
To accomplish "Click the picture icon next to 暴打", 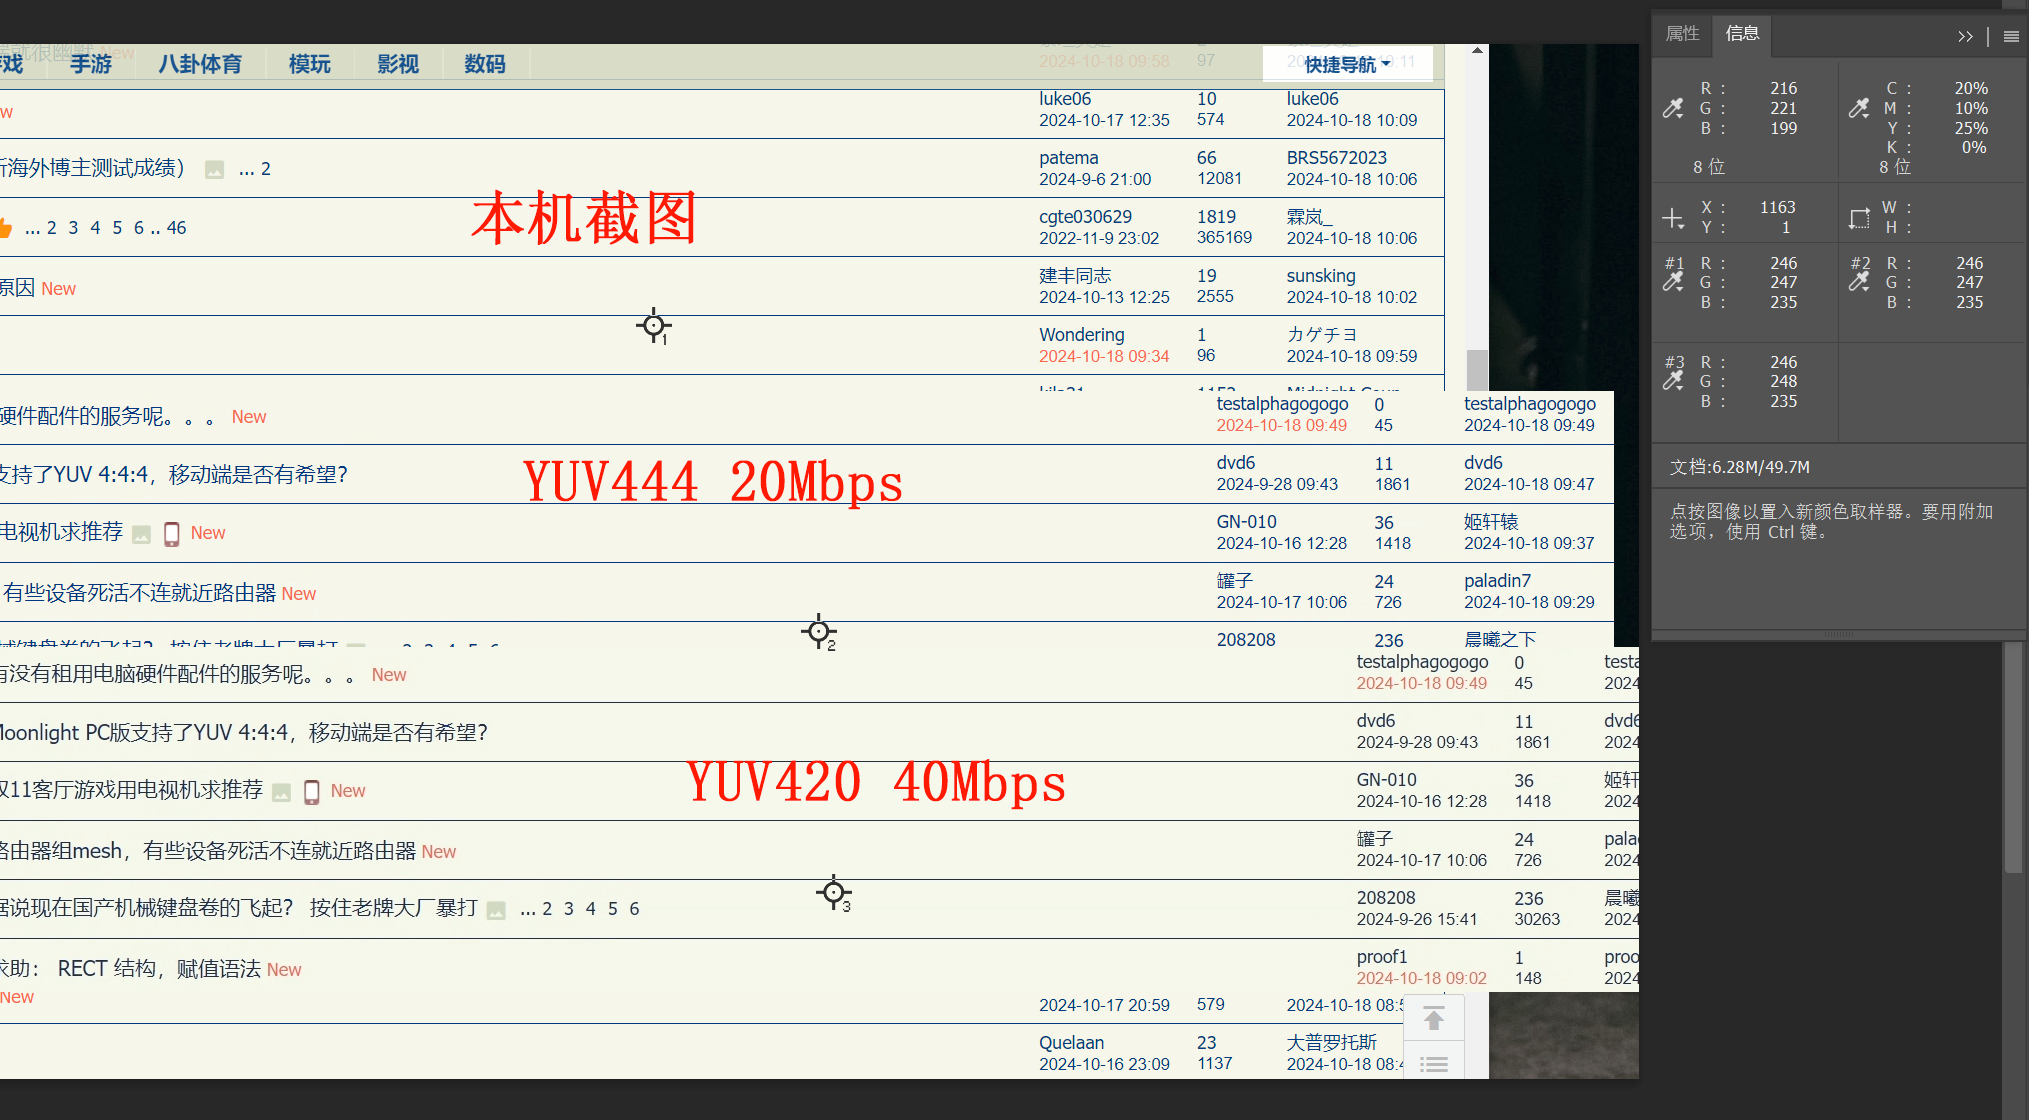I will click(496, 910).
